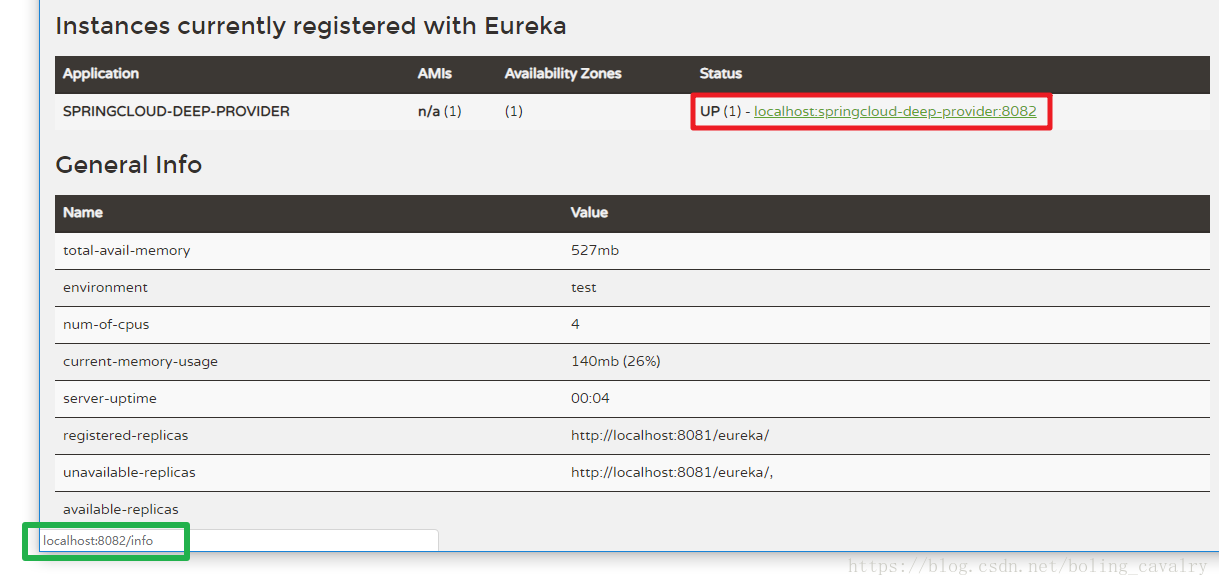The height and width of the screenshot is (586, 1219).
Task: Select the total-avail-memory row name
Action: point(126,250)
